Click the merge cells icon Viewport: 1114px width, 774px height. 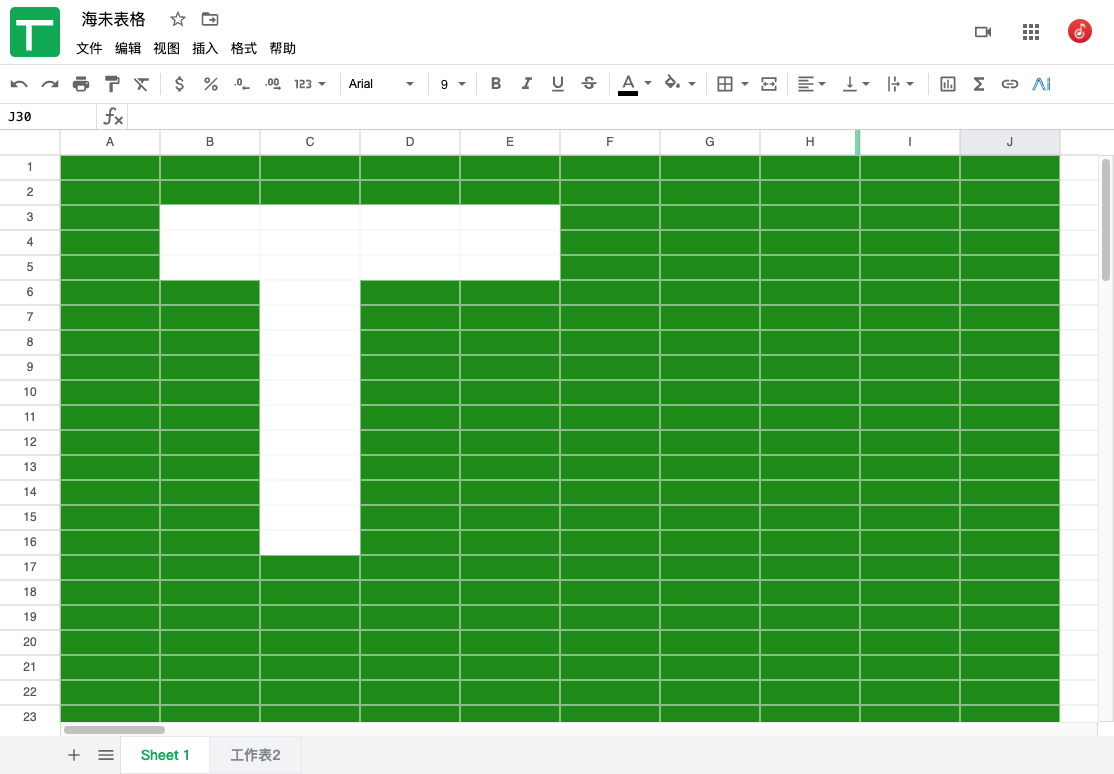(x=769, y=84)
